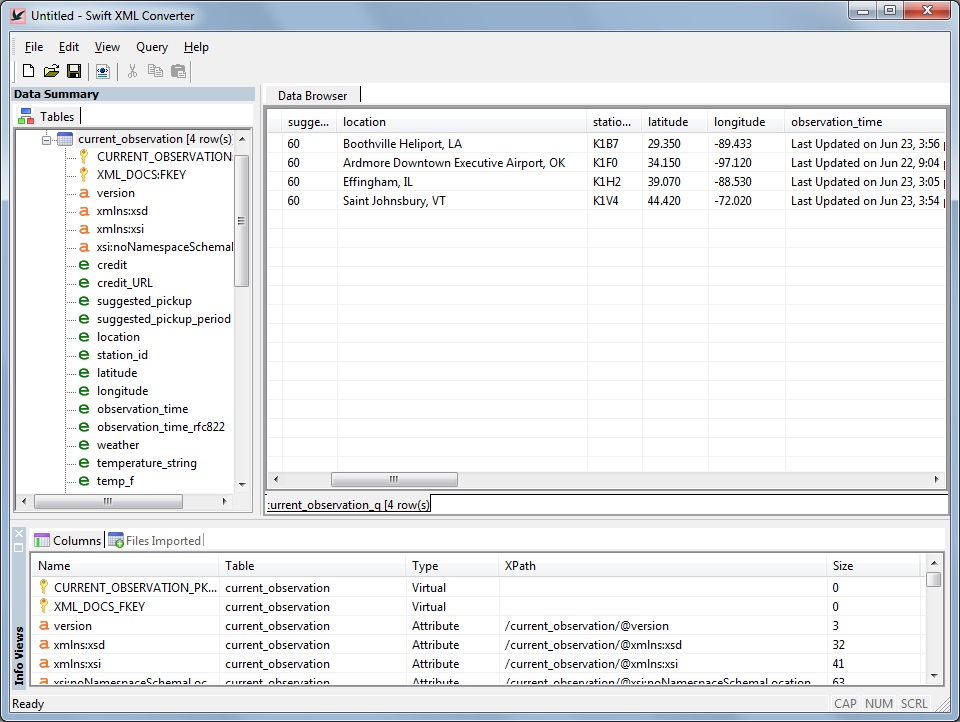Select the credit_URL tree item
The image size is (960, 722).
[x=124, y=283]
